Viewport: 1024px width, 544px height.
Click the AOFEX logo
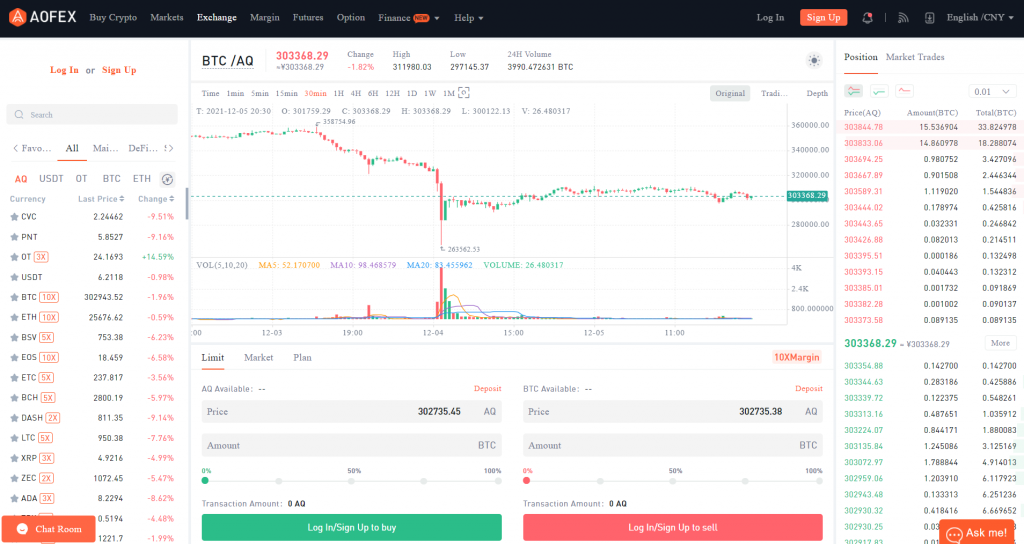pyautogui.click(x=42, y=17)
